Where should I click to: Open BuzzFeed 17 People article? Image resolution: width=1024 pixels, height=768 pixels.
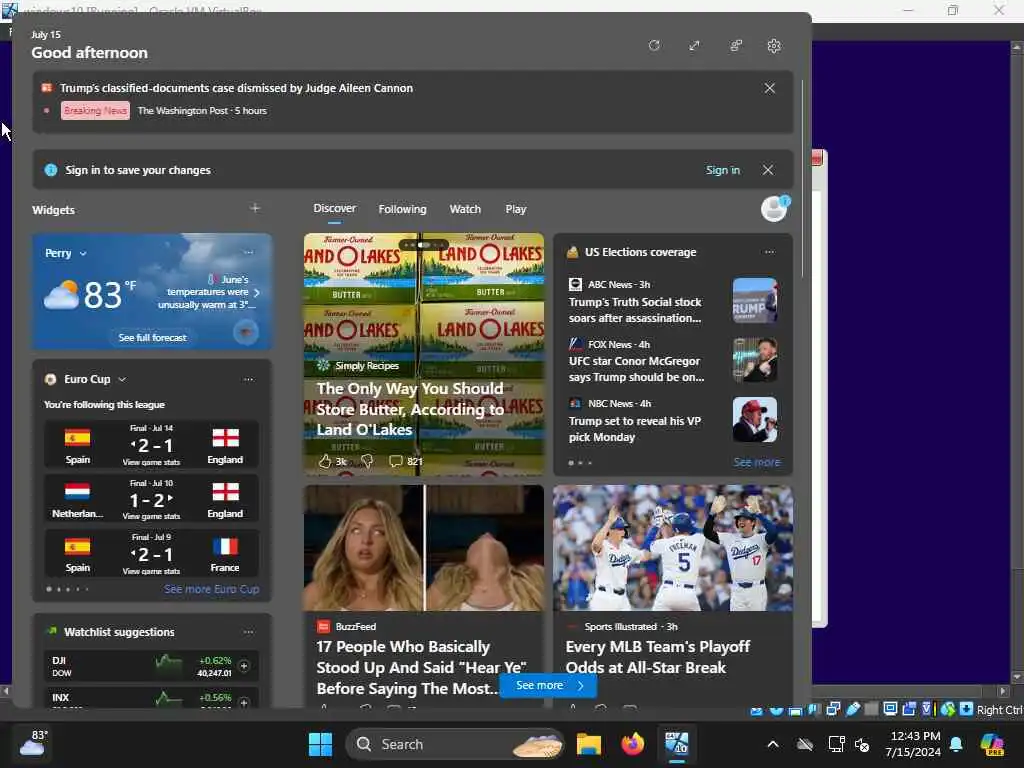422,667
